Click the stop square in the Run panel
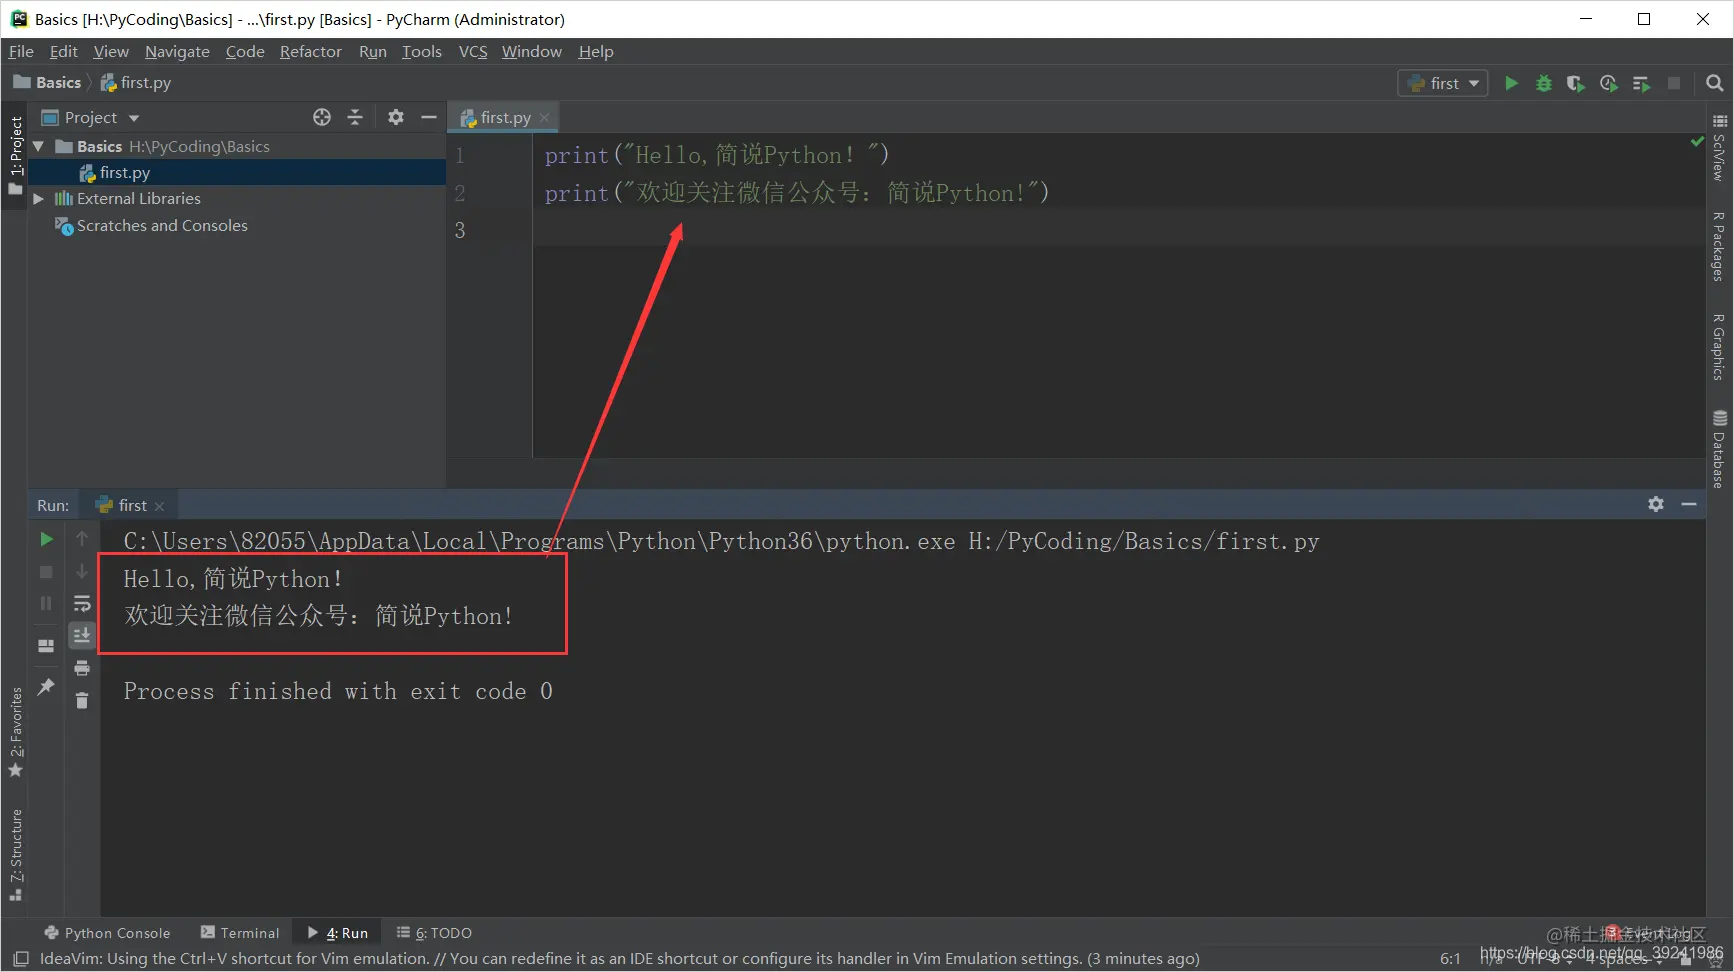This screenshot has height=972, width=1734. [x=46, y=572]
